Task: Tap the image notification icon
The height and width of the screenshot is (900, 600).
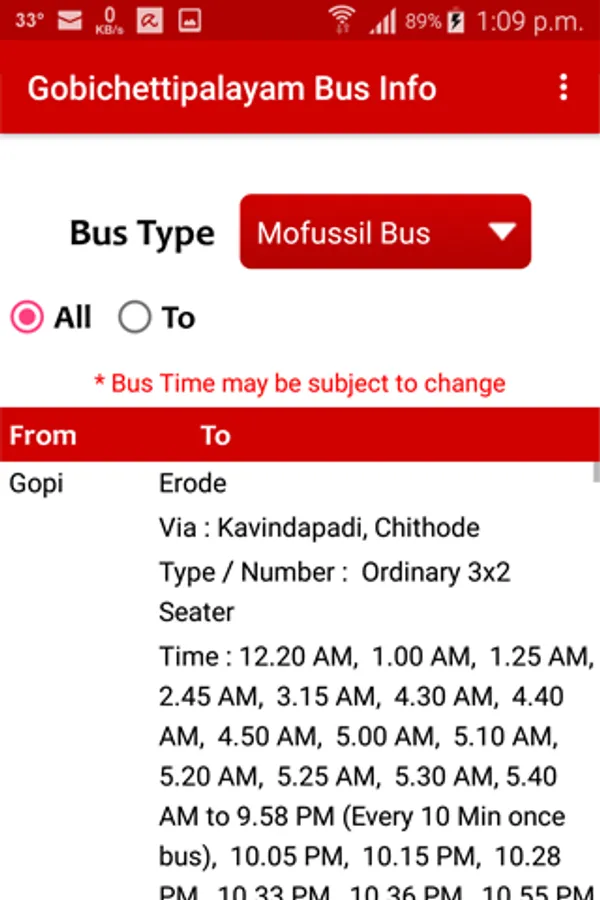Action: (189, 21)
